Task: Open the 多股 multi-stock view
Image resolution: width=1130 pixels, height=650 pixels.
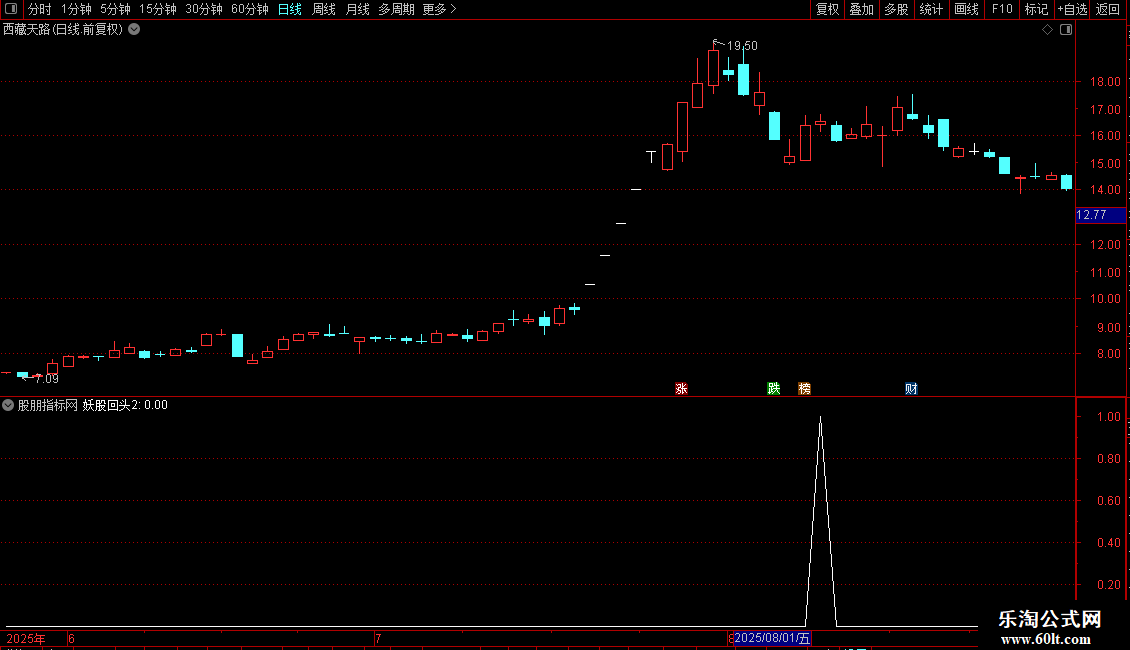Action: (896, 9)
